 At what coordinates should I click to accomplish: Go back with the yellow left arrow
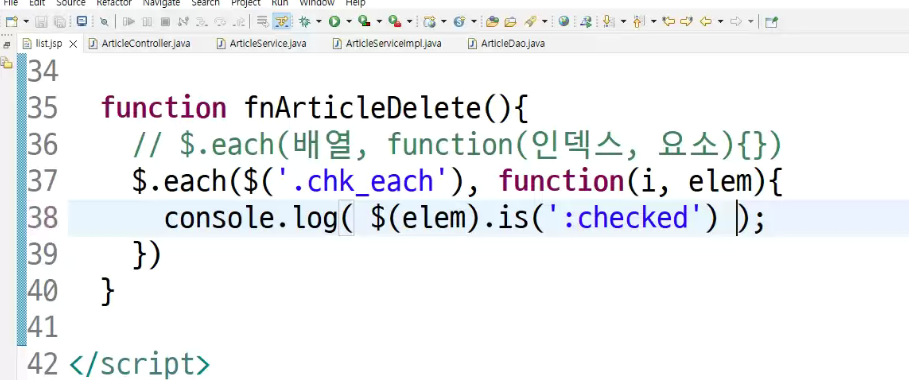click(x=706, y=22)
